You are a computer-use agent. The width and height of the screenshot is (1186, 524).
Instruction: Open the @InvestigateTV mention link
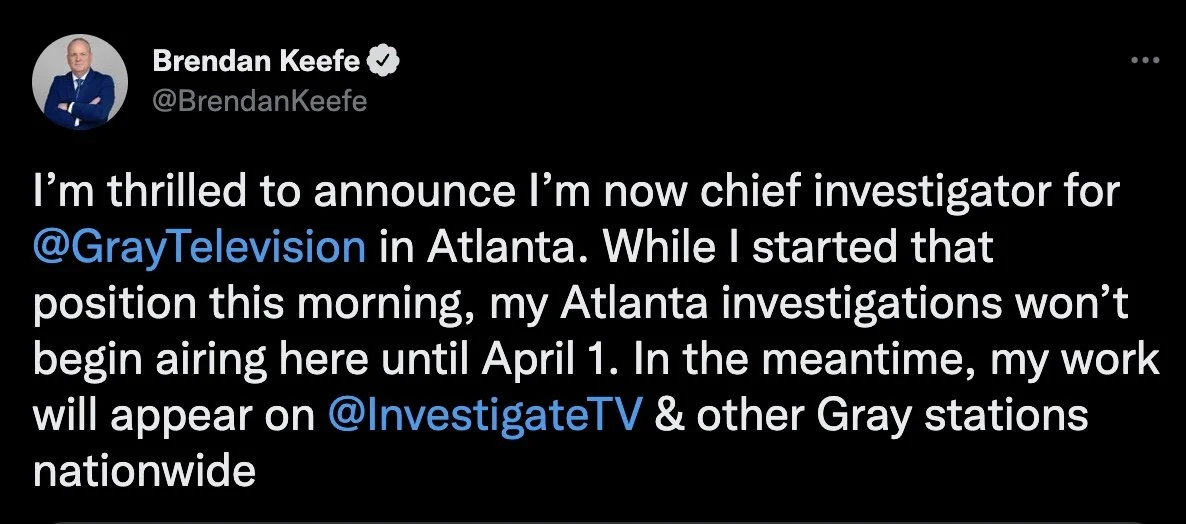[x=486, y=415]
